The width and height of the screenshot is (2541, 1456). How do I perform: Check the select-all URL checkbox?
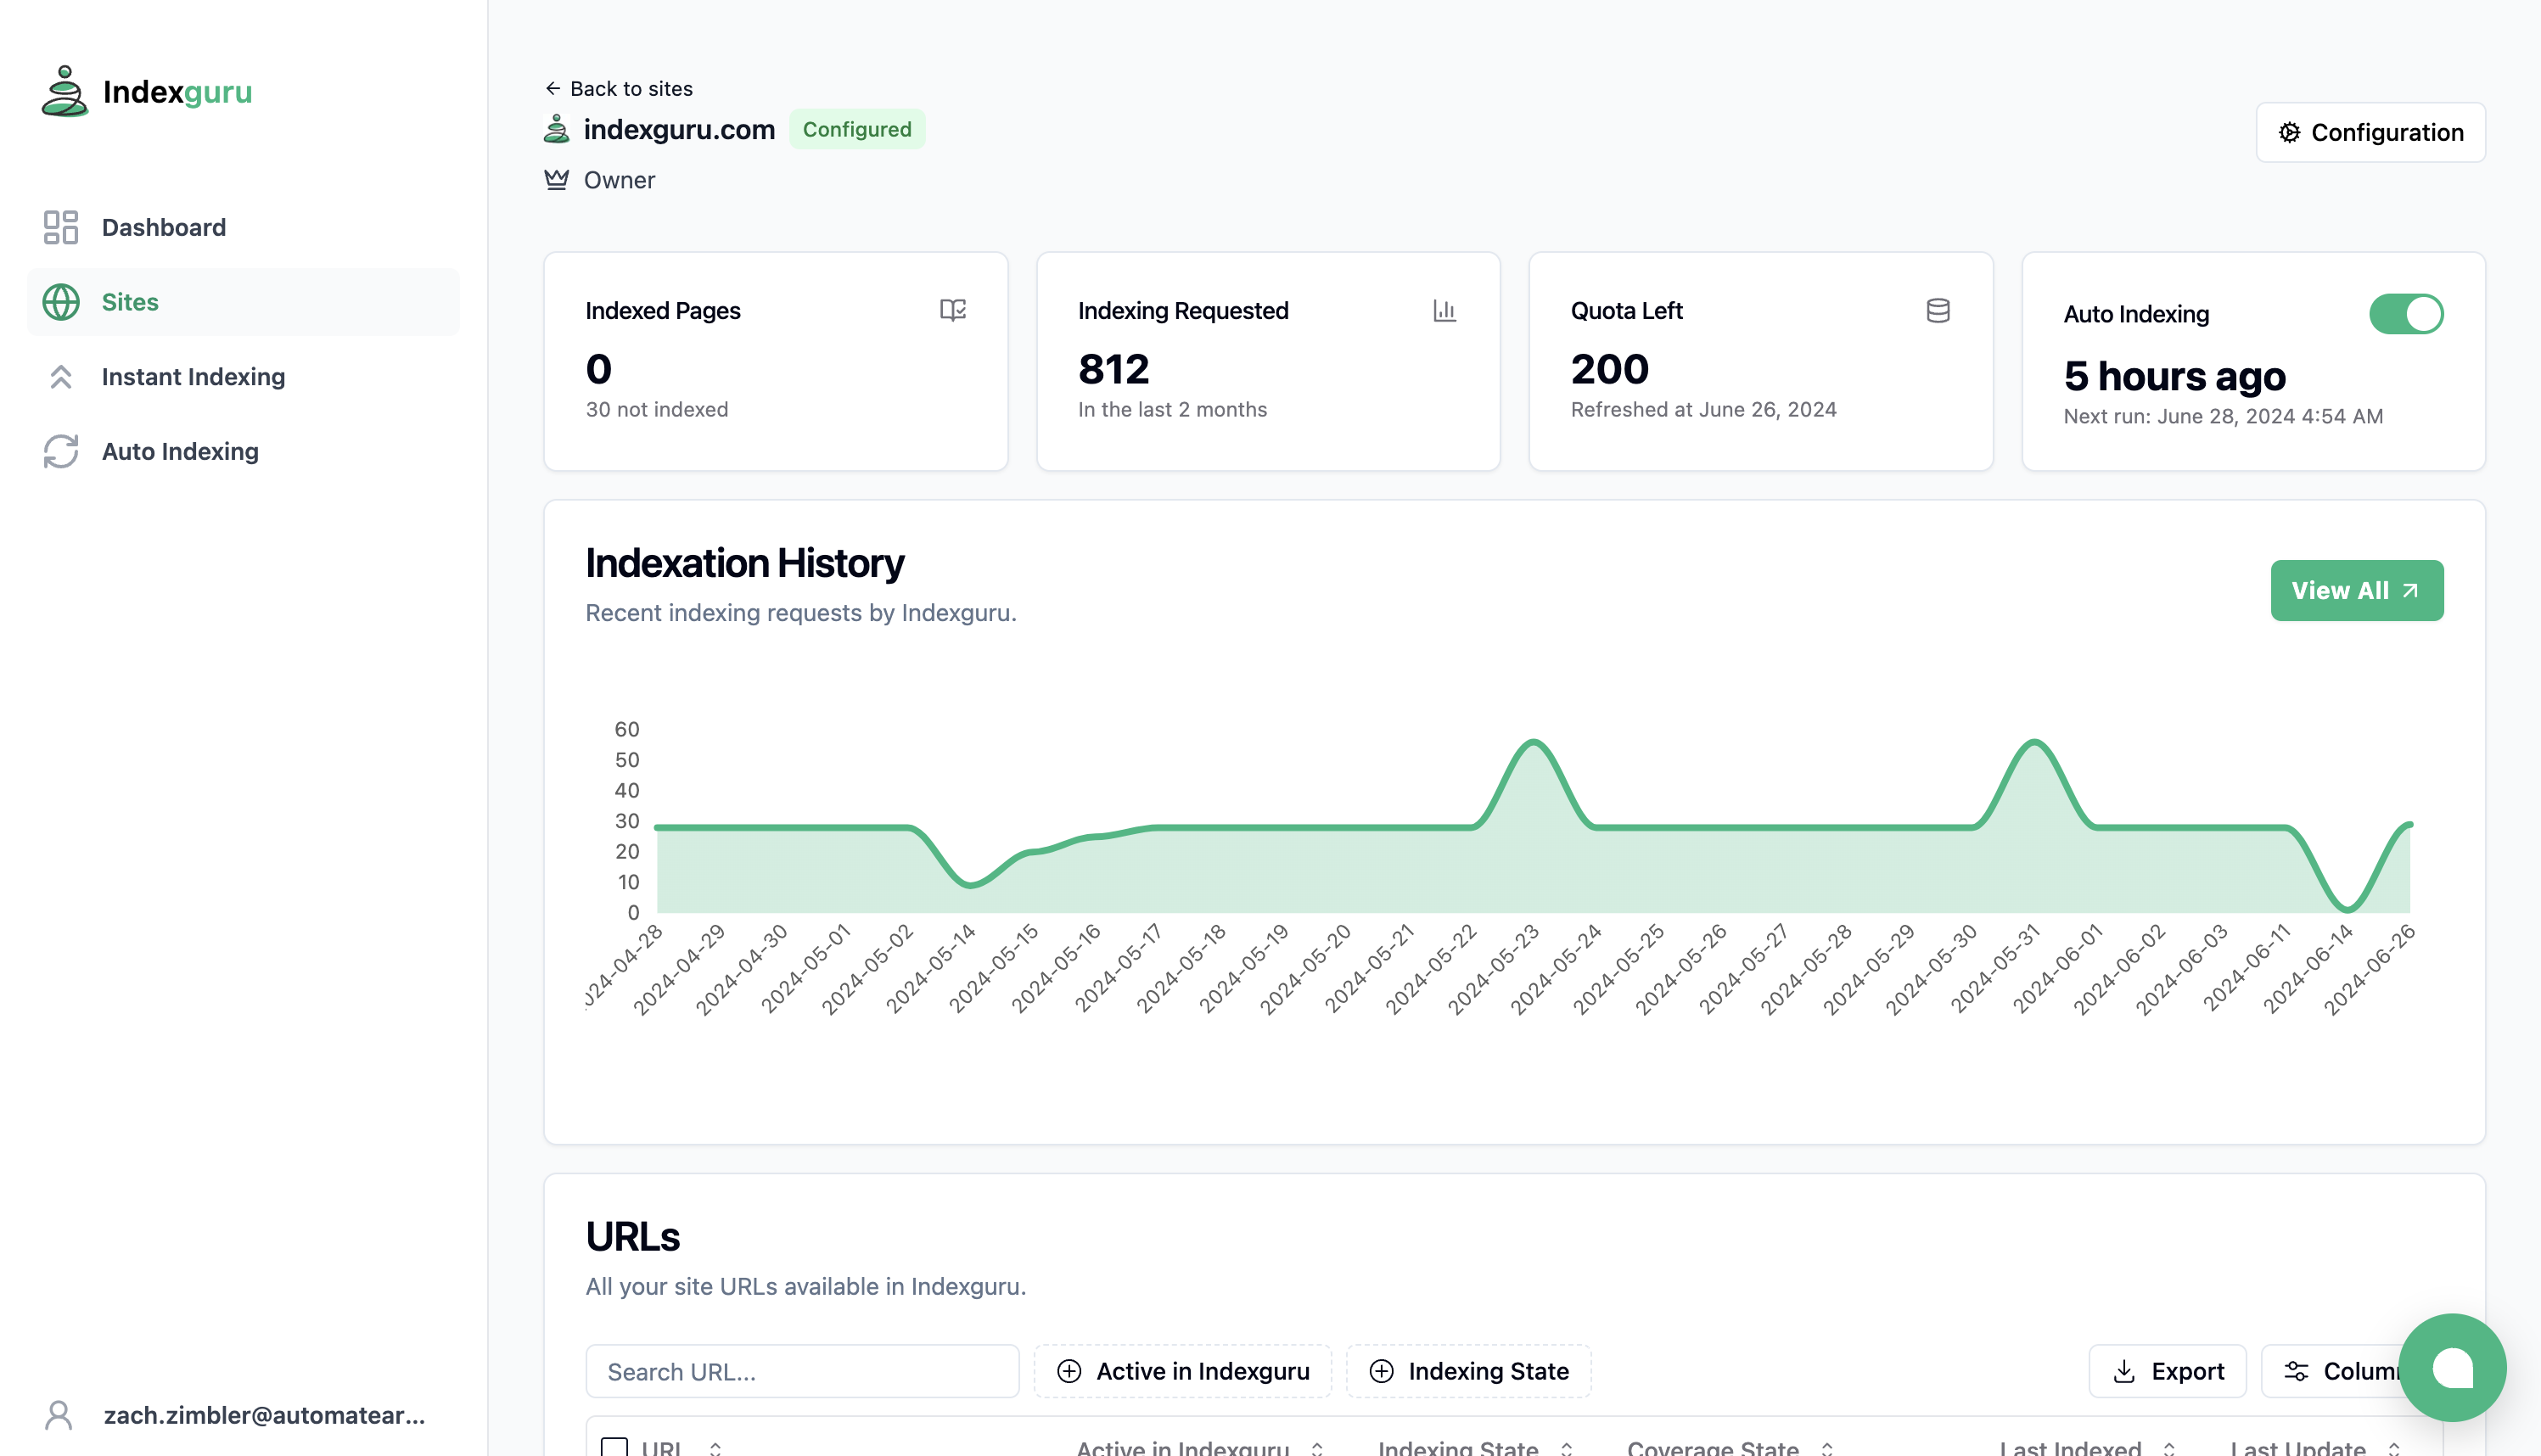(614, 1446)
